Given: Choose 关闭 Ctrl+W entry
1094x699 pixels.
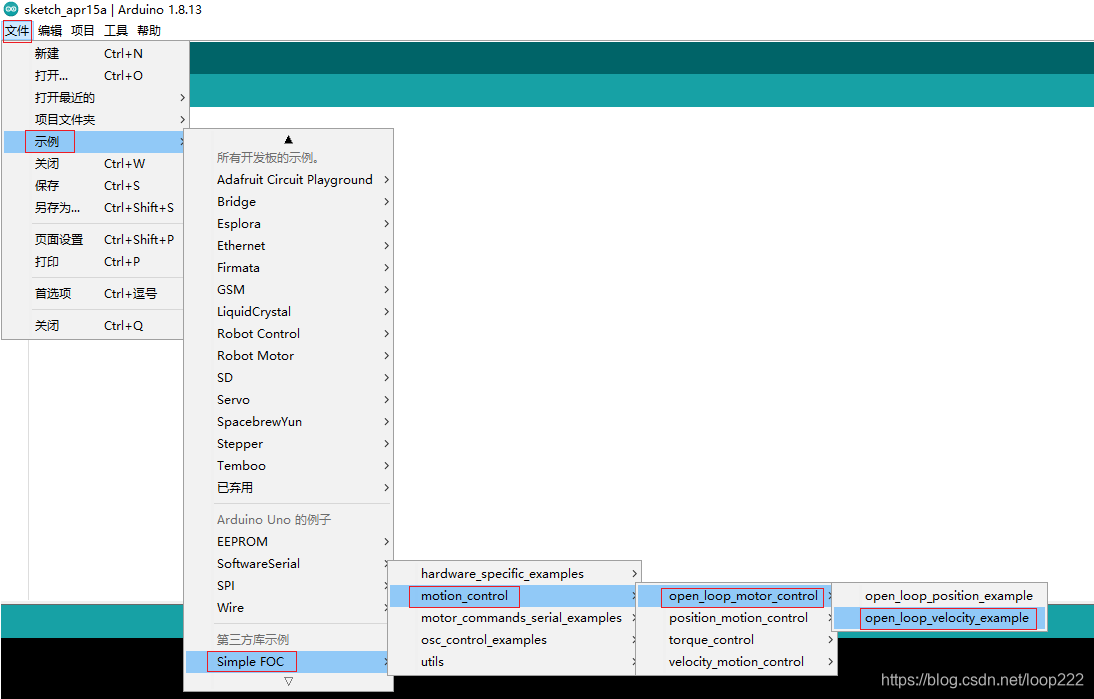Looking at the screenshot, I should click(95, 163).
